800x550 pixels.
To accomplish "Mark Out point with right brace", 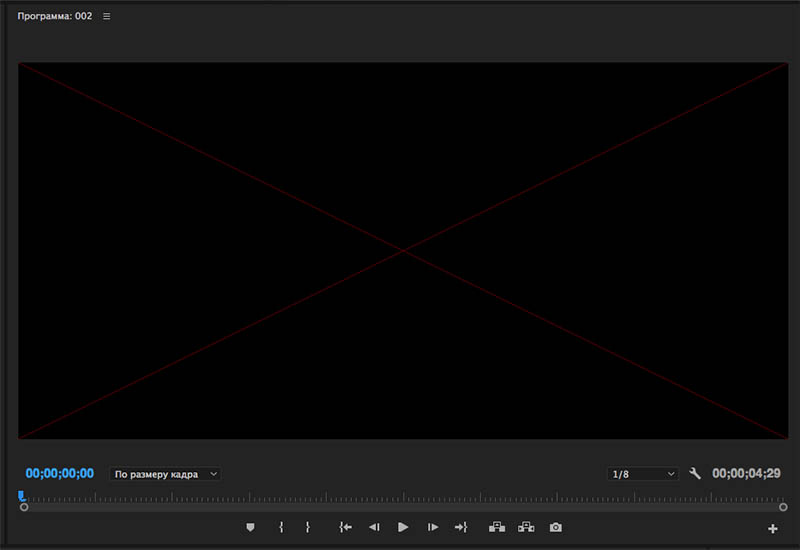I will (308, 527).
